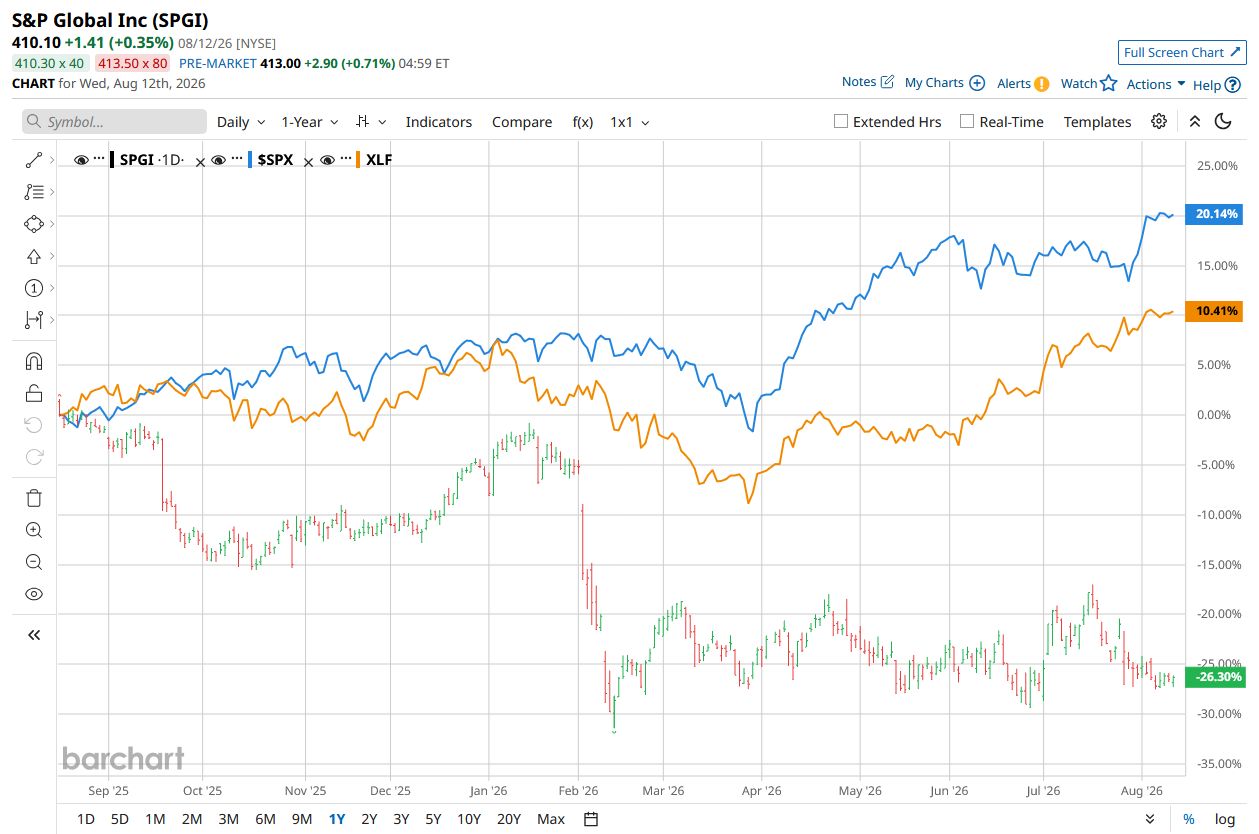Open the calendar date range picker
This screenshot has height=834, width=1259.
pos(591,819)
